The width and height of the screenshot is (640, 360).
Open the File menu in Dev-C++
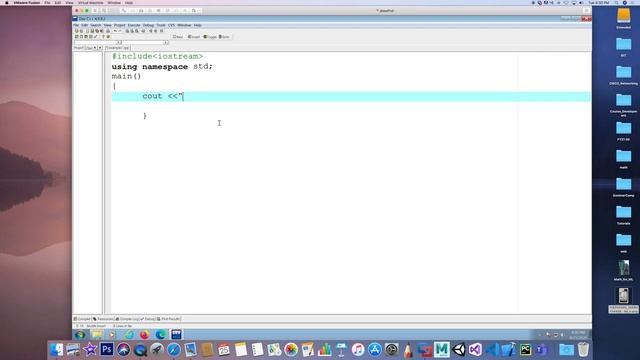[76, 25]
